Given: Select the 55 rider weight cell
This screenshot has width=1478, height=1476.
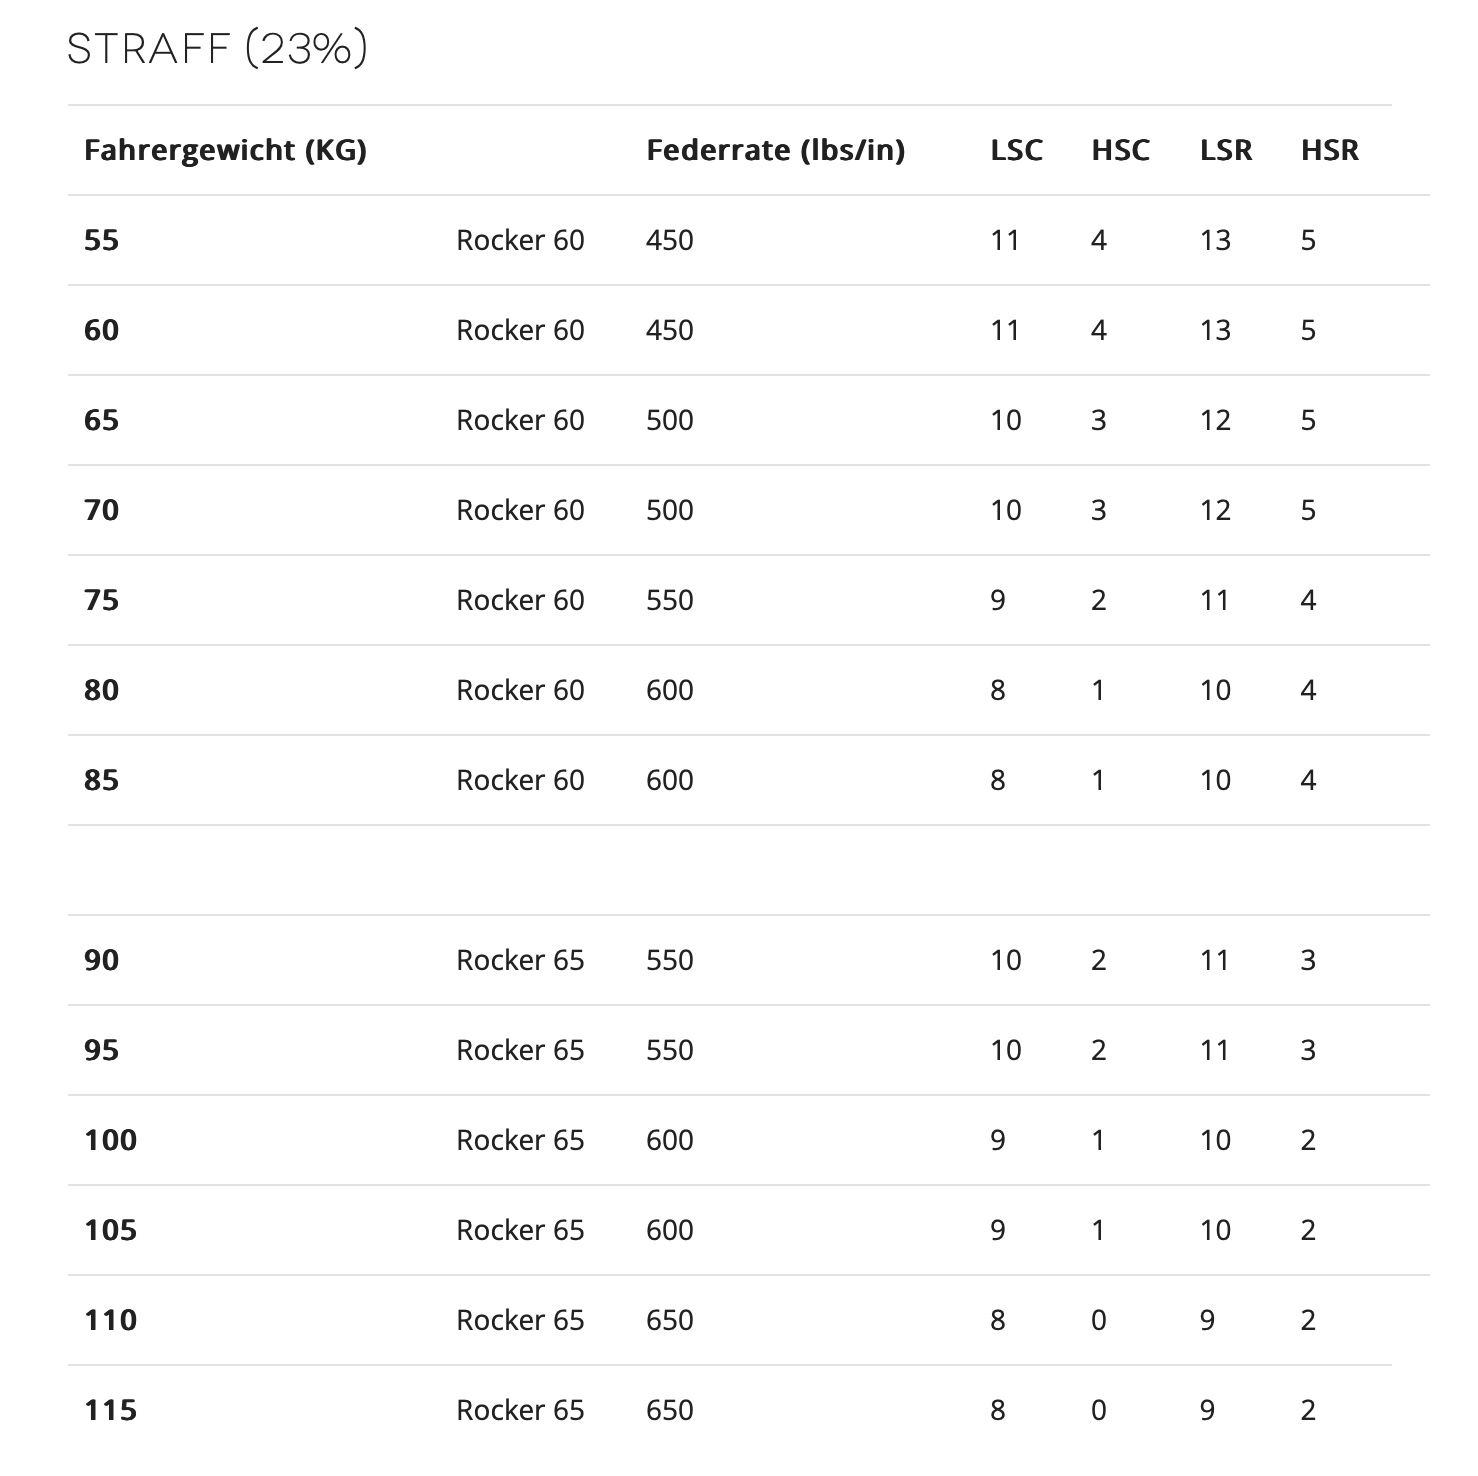Looking at the screenshot, I should click(102, 240).
